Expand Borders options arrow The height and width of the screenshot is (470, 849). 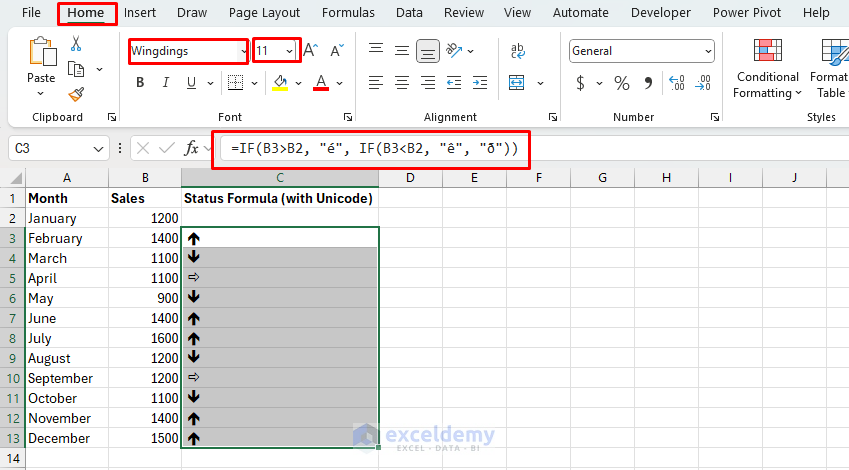coord(254,83)
